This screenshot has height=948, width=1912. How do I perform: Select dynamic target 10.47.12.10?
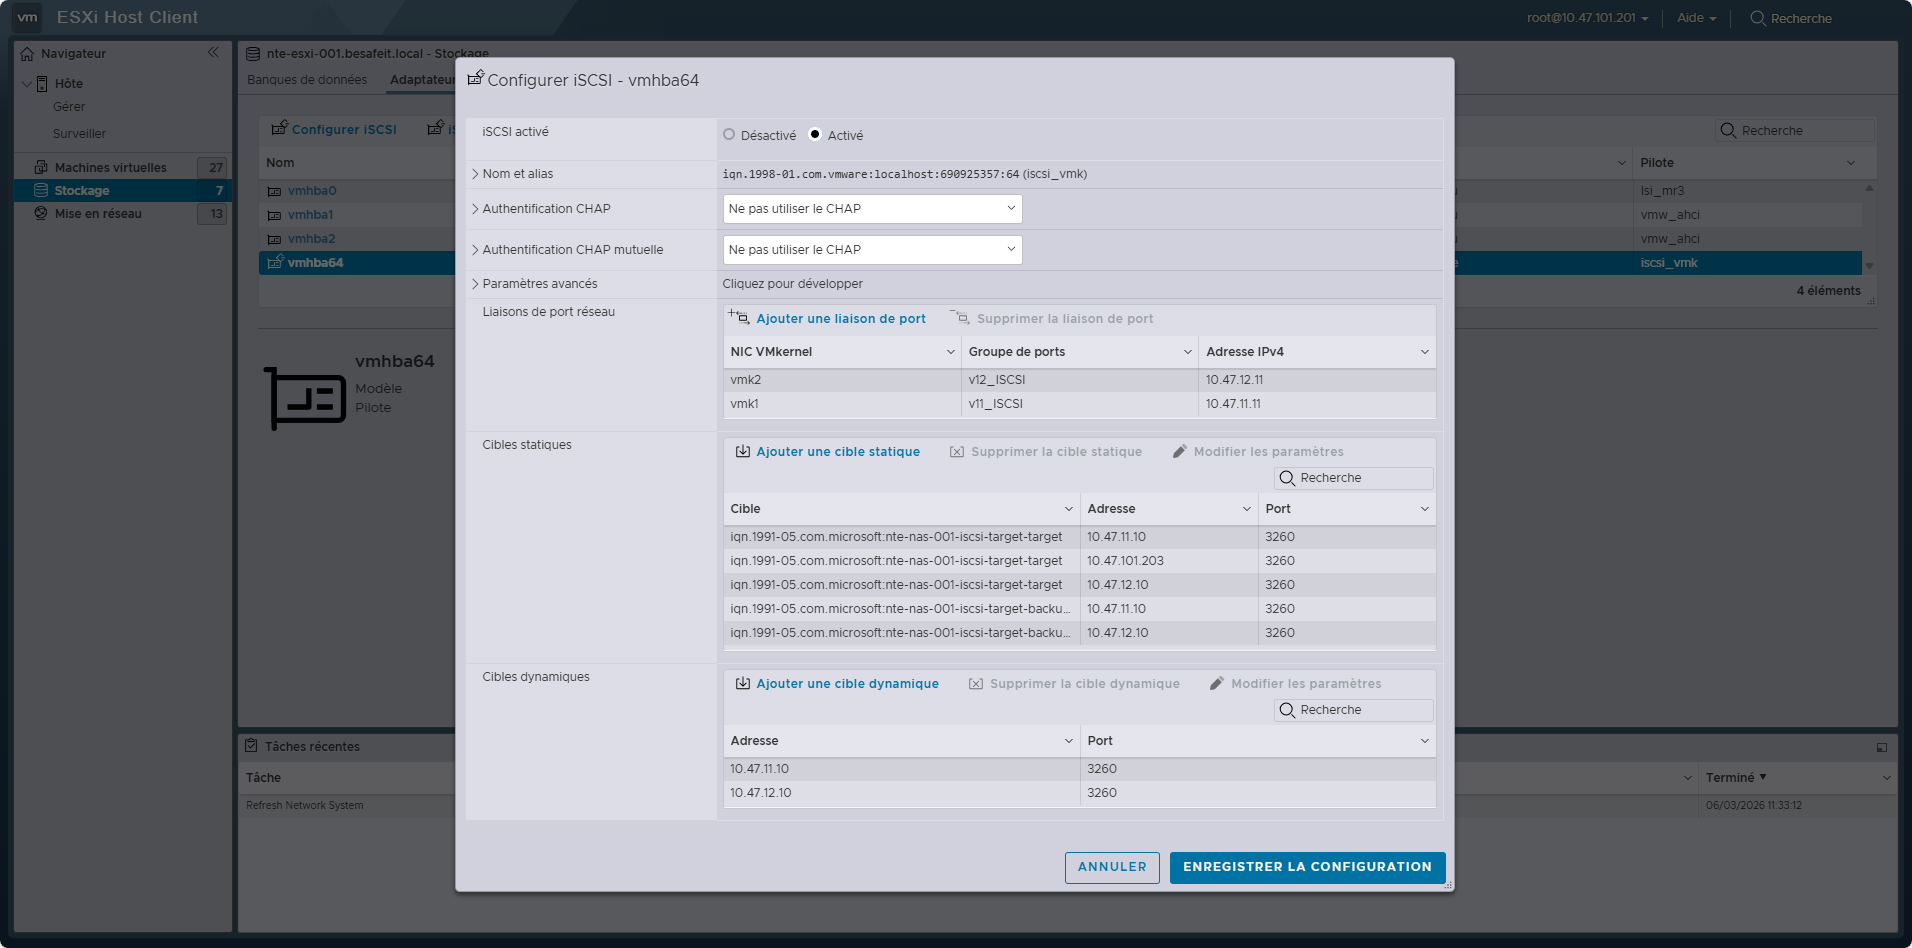[x=1080, y=793]
